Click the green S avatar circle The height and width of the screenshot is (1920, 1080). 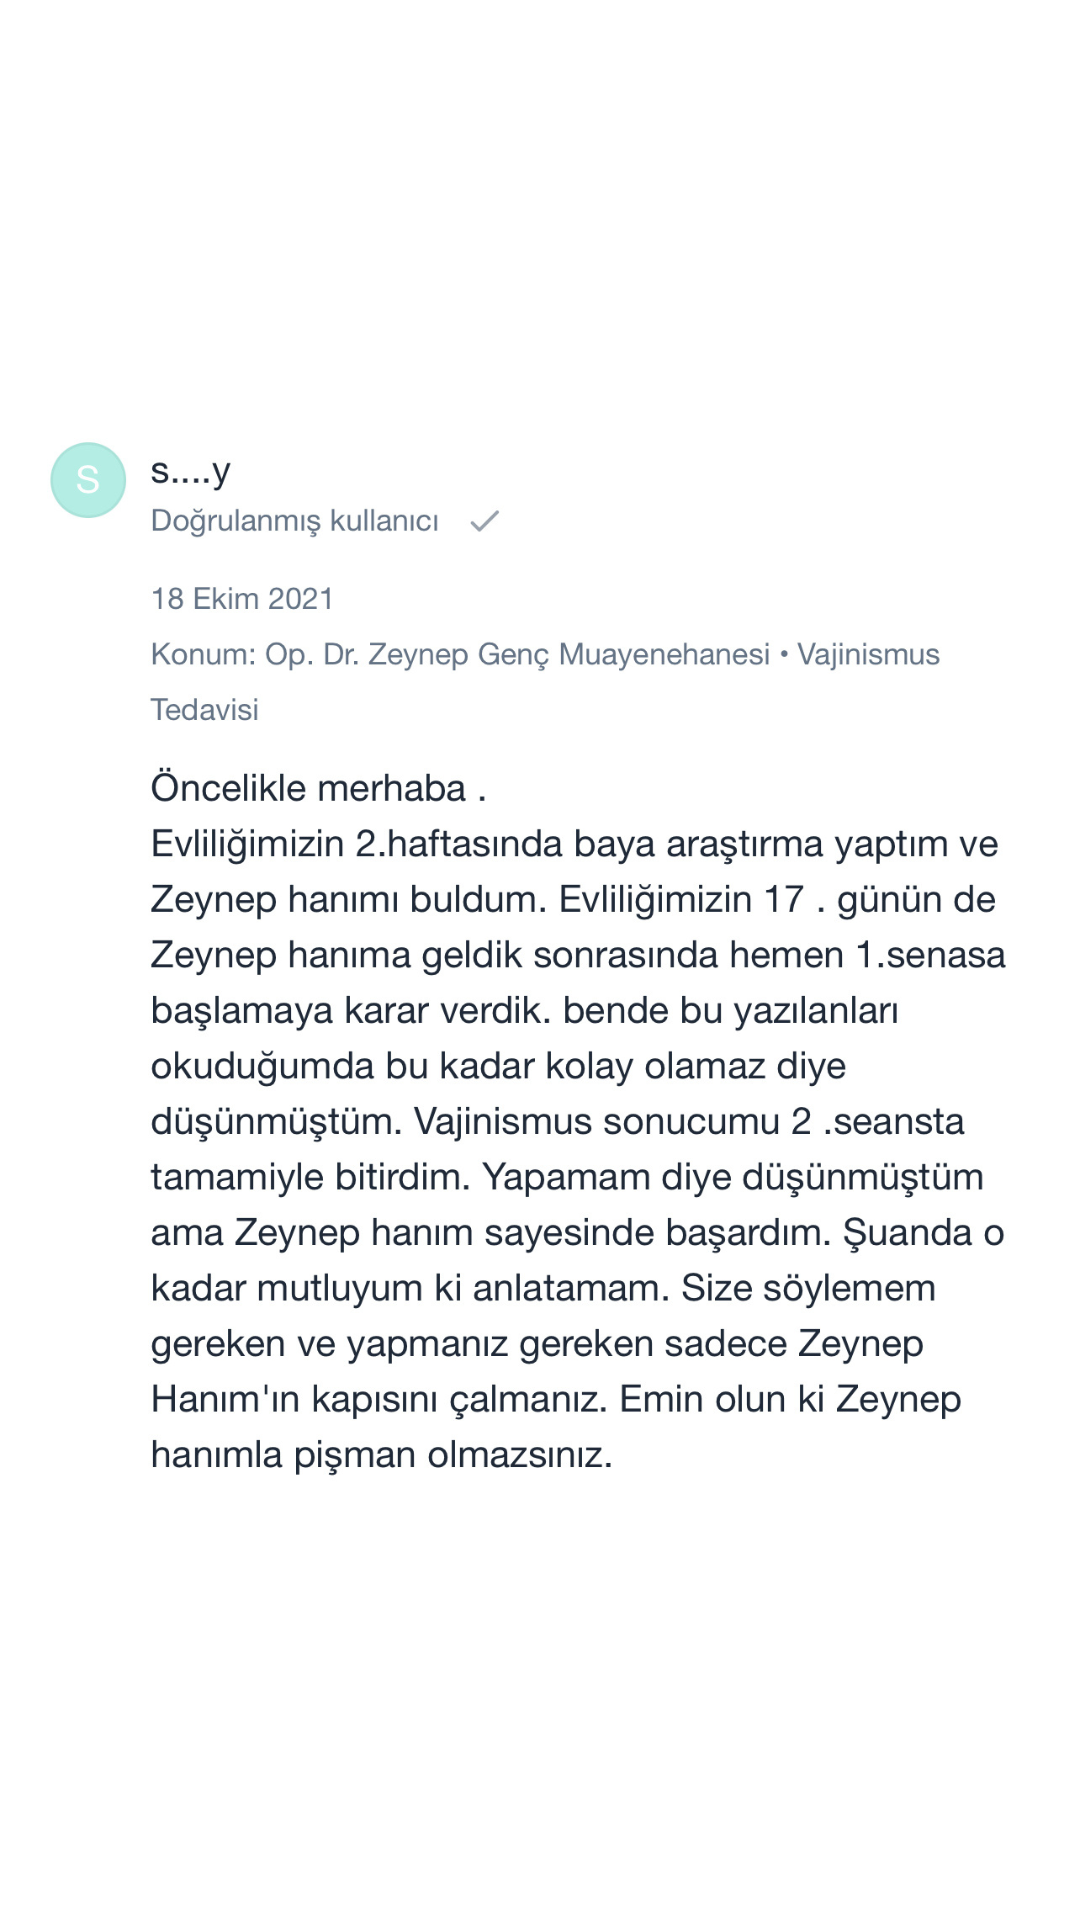[88, 480]
